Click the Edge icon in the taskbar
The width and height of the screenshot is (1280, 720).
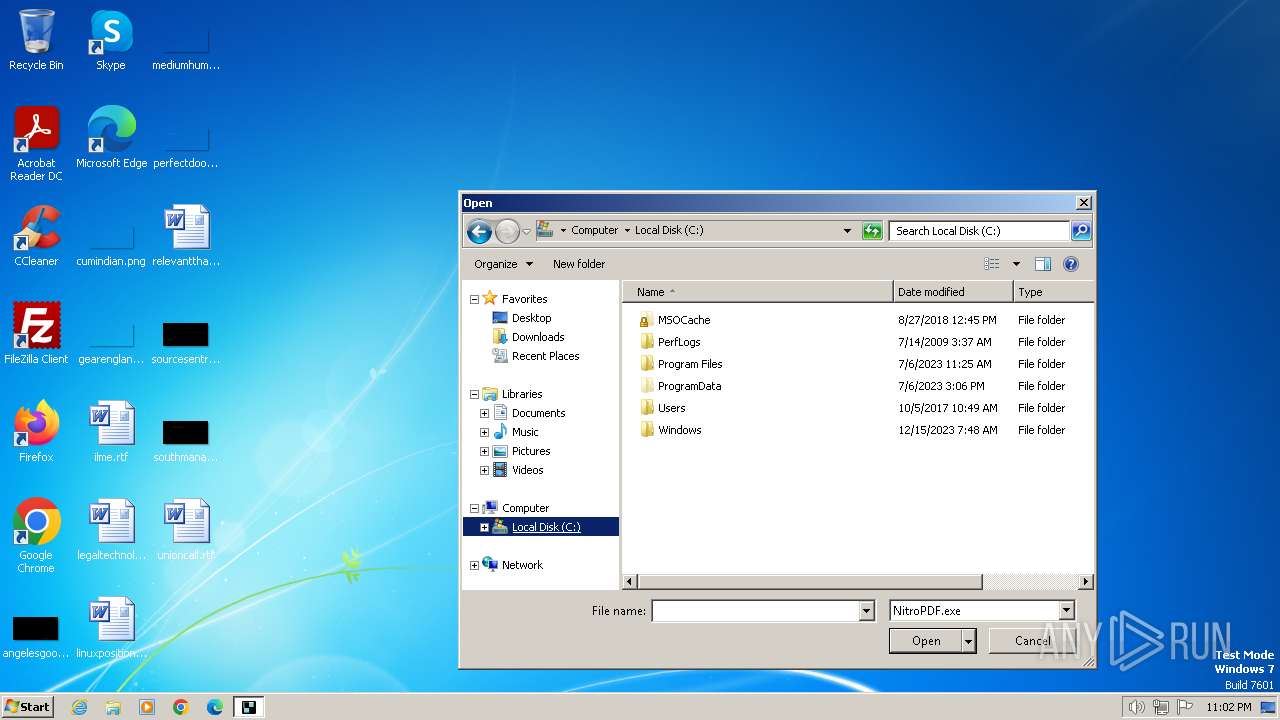[215, 707]
